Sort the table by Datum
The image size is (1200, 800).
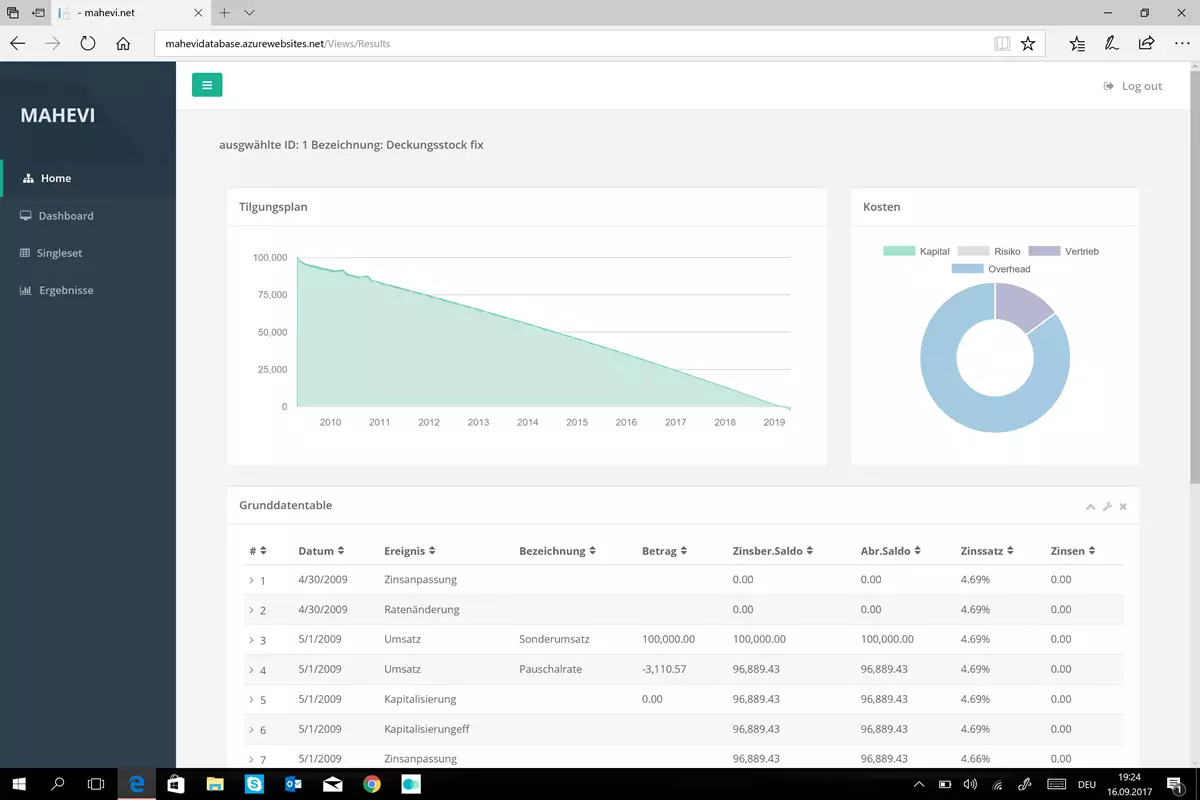click(321, 550)
